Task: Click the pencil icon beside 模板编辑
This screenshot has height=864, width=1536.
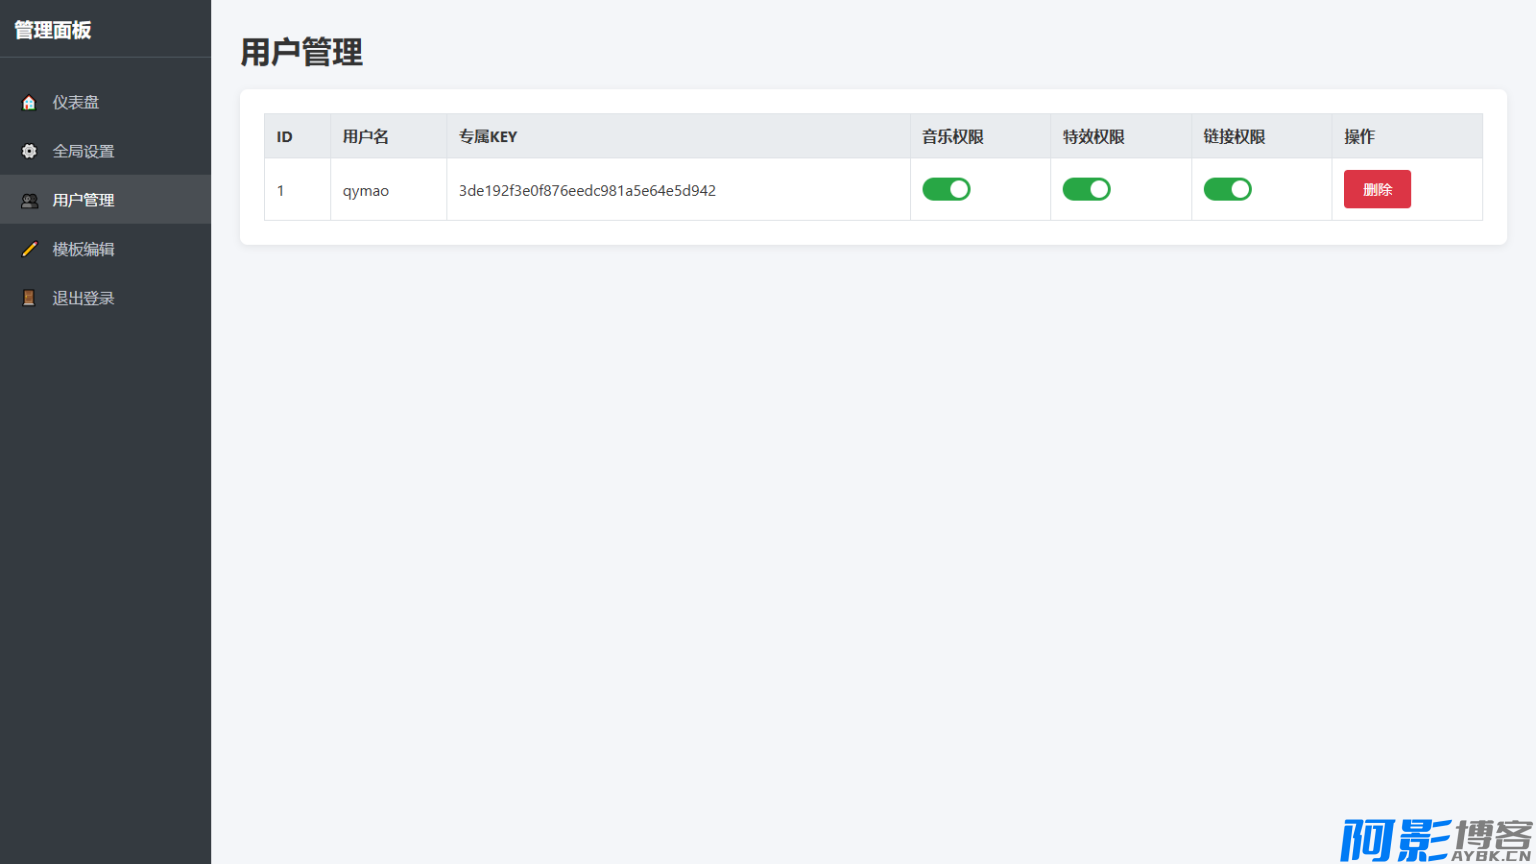Action: point(29,249)
